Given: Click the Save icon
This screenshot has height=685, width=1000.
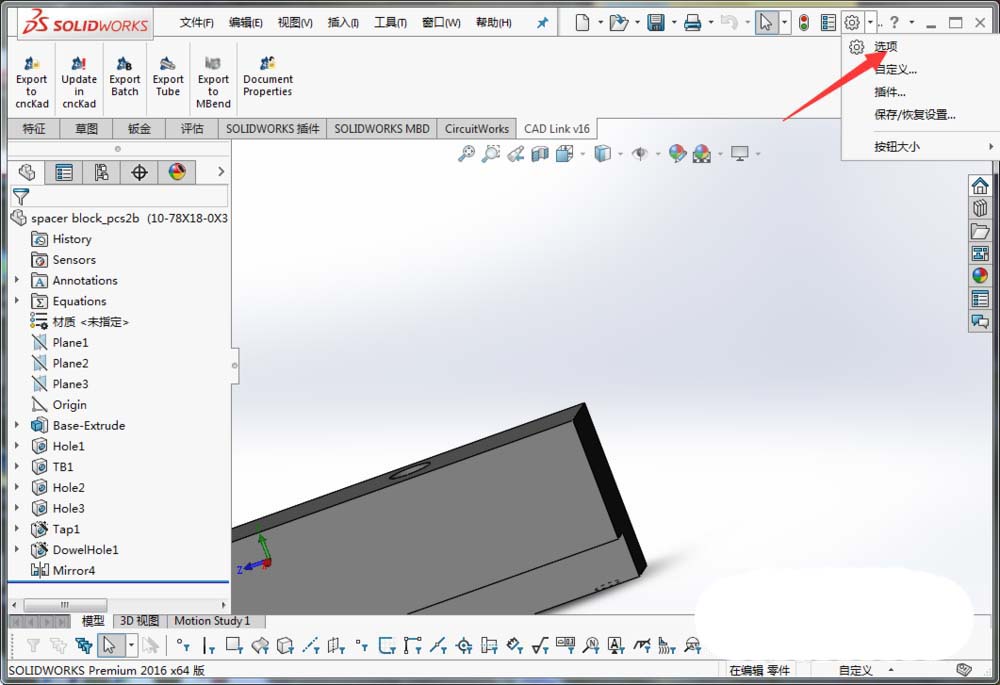Looking at the screenshot, I should pos(656,23).
